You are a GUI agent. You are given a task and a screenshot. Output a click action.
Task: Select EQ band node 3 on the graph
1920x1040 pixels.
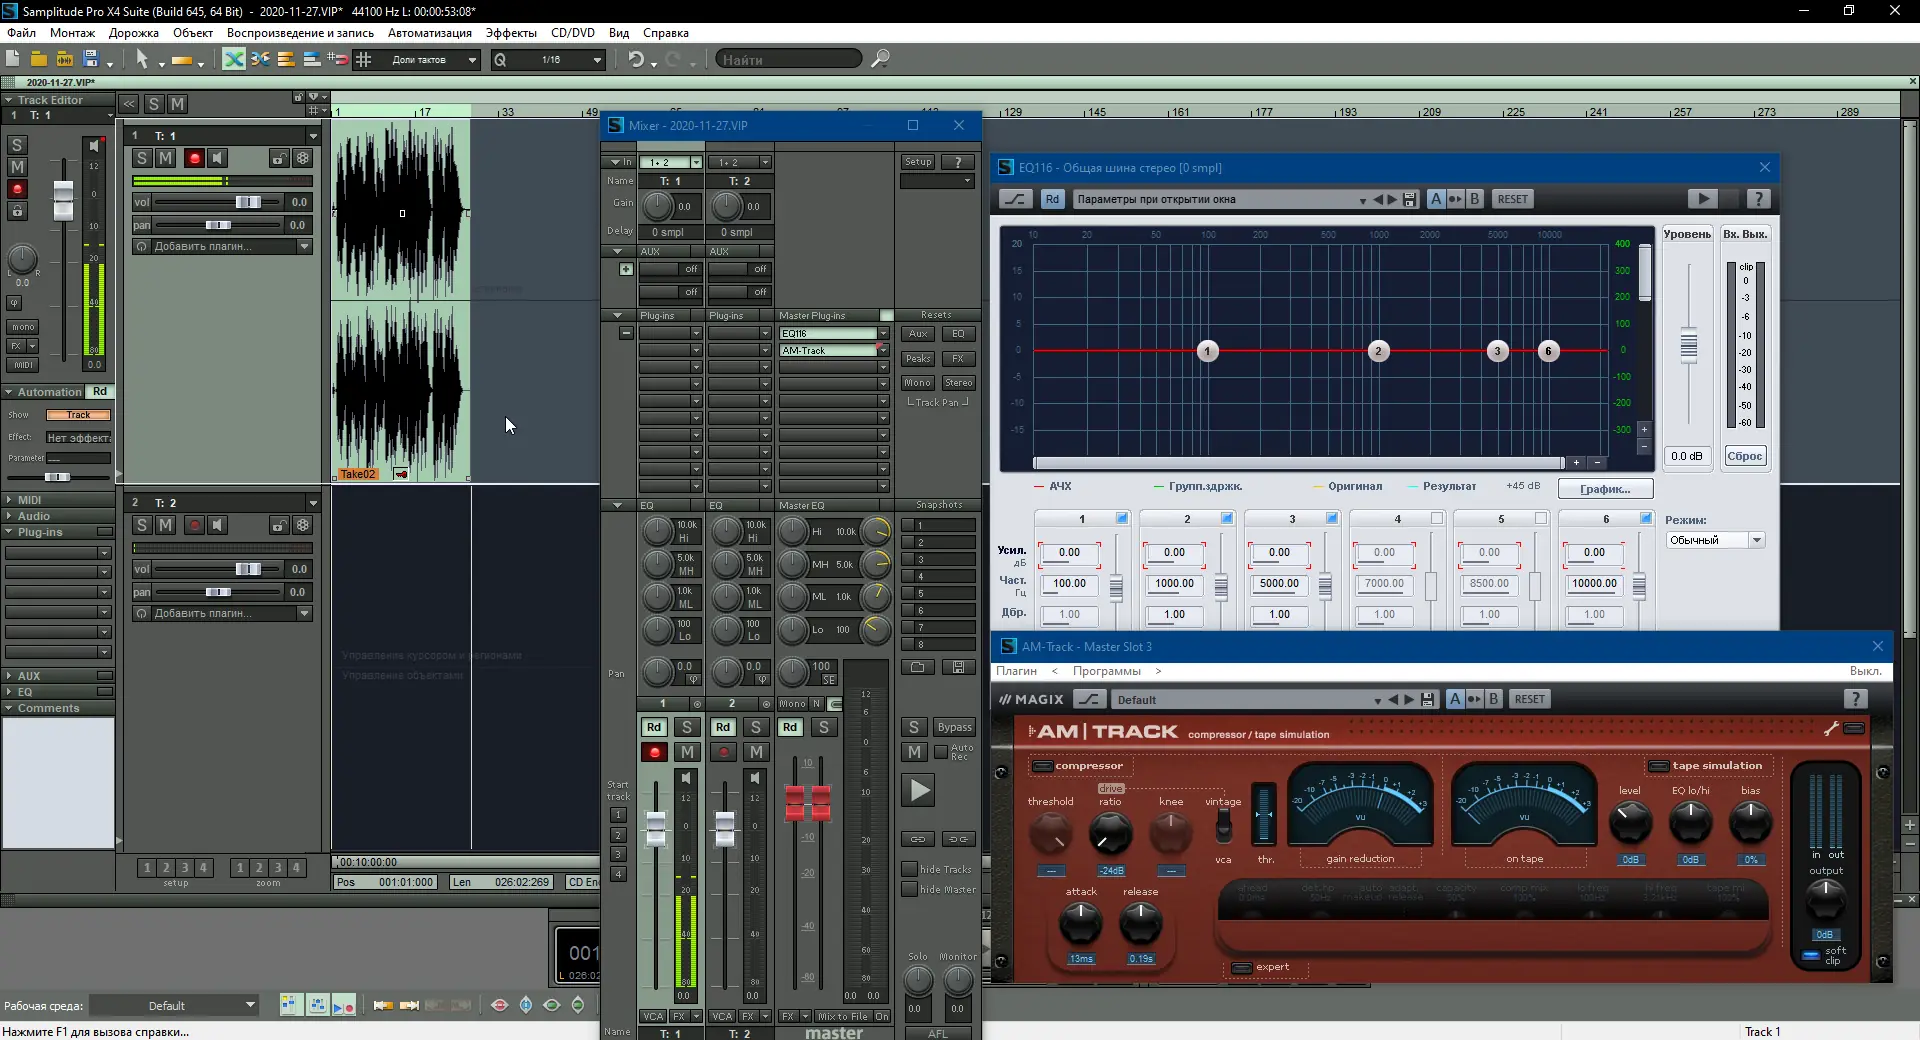[1497, 351]
